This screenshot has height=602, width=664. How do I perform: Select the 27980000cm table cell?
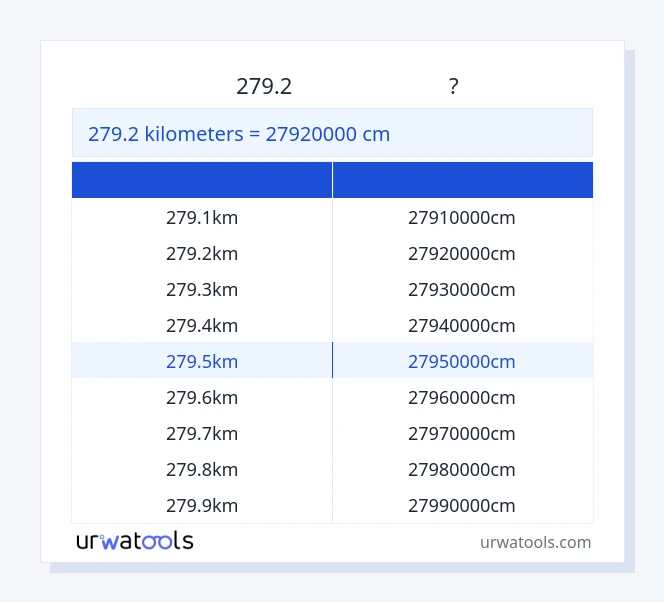(462, 470)
